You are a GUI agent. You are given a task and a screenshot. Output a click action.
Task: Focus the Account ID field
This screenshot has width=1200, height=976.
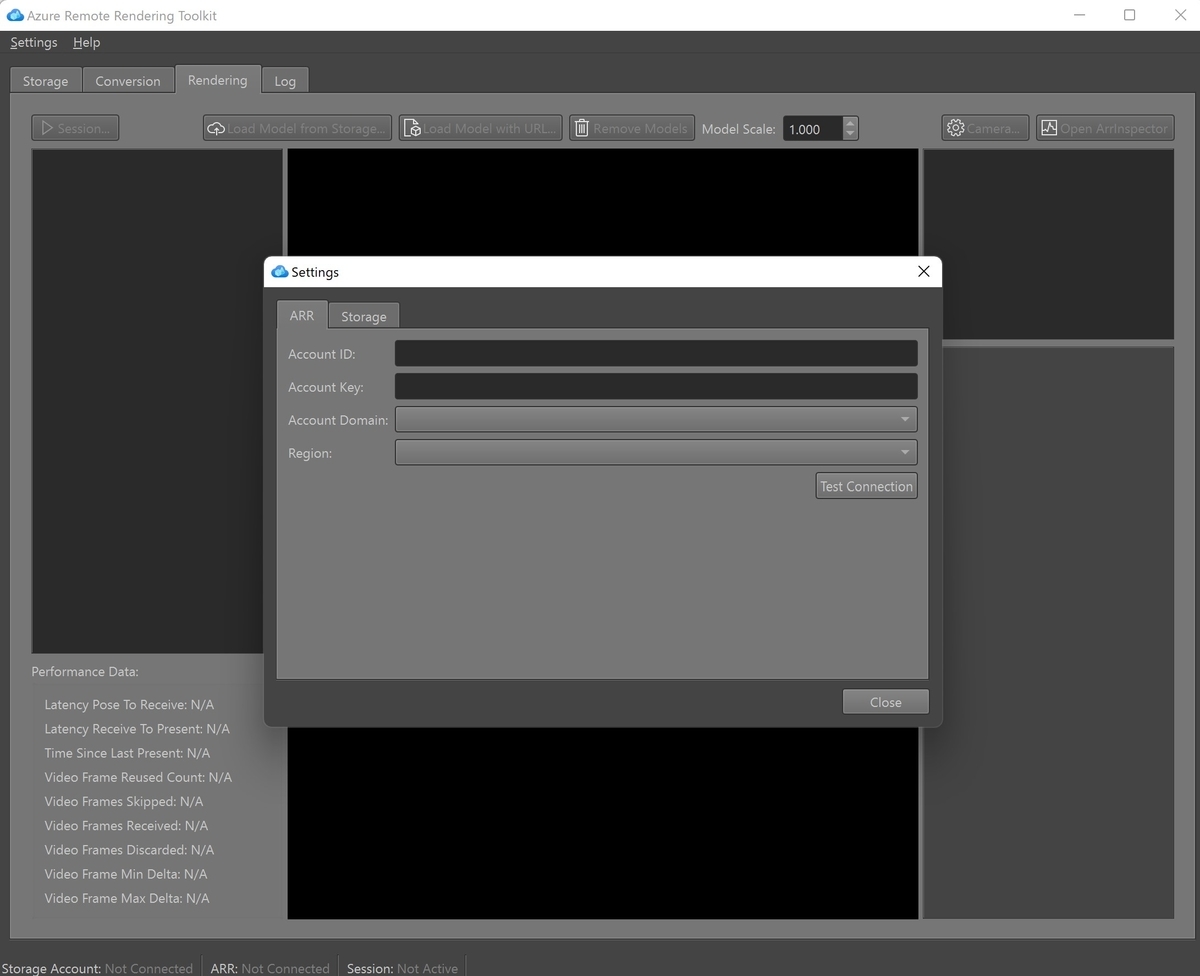tap(656, 353)
